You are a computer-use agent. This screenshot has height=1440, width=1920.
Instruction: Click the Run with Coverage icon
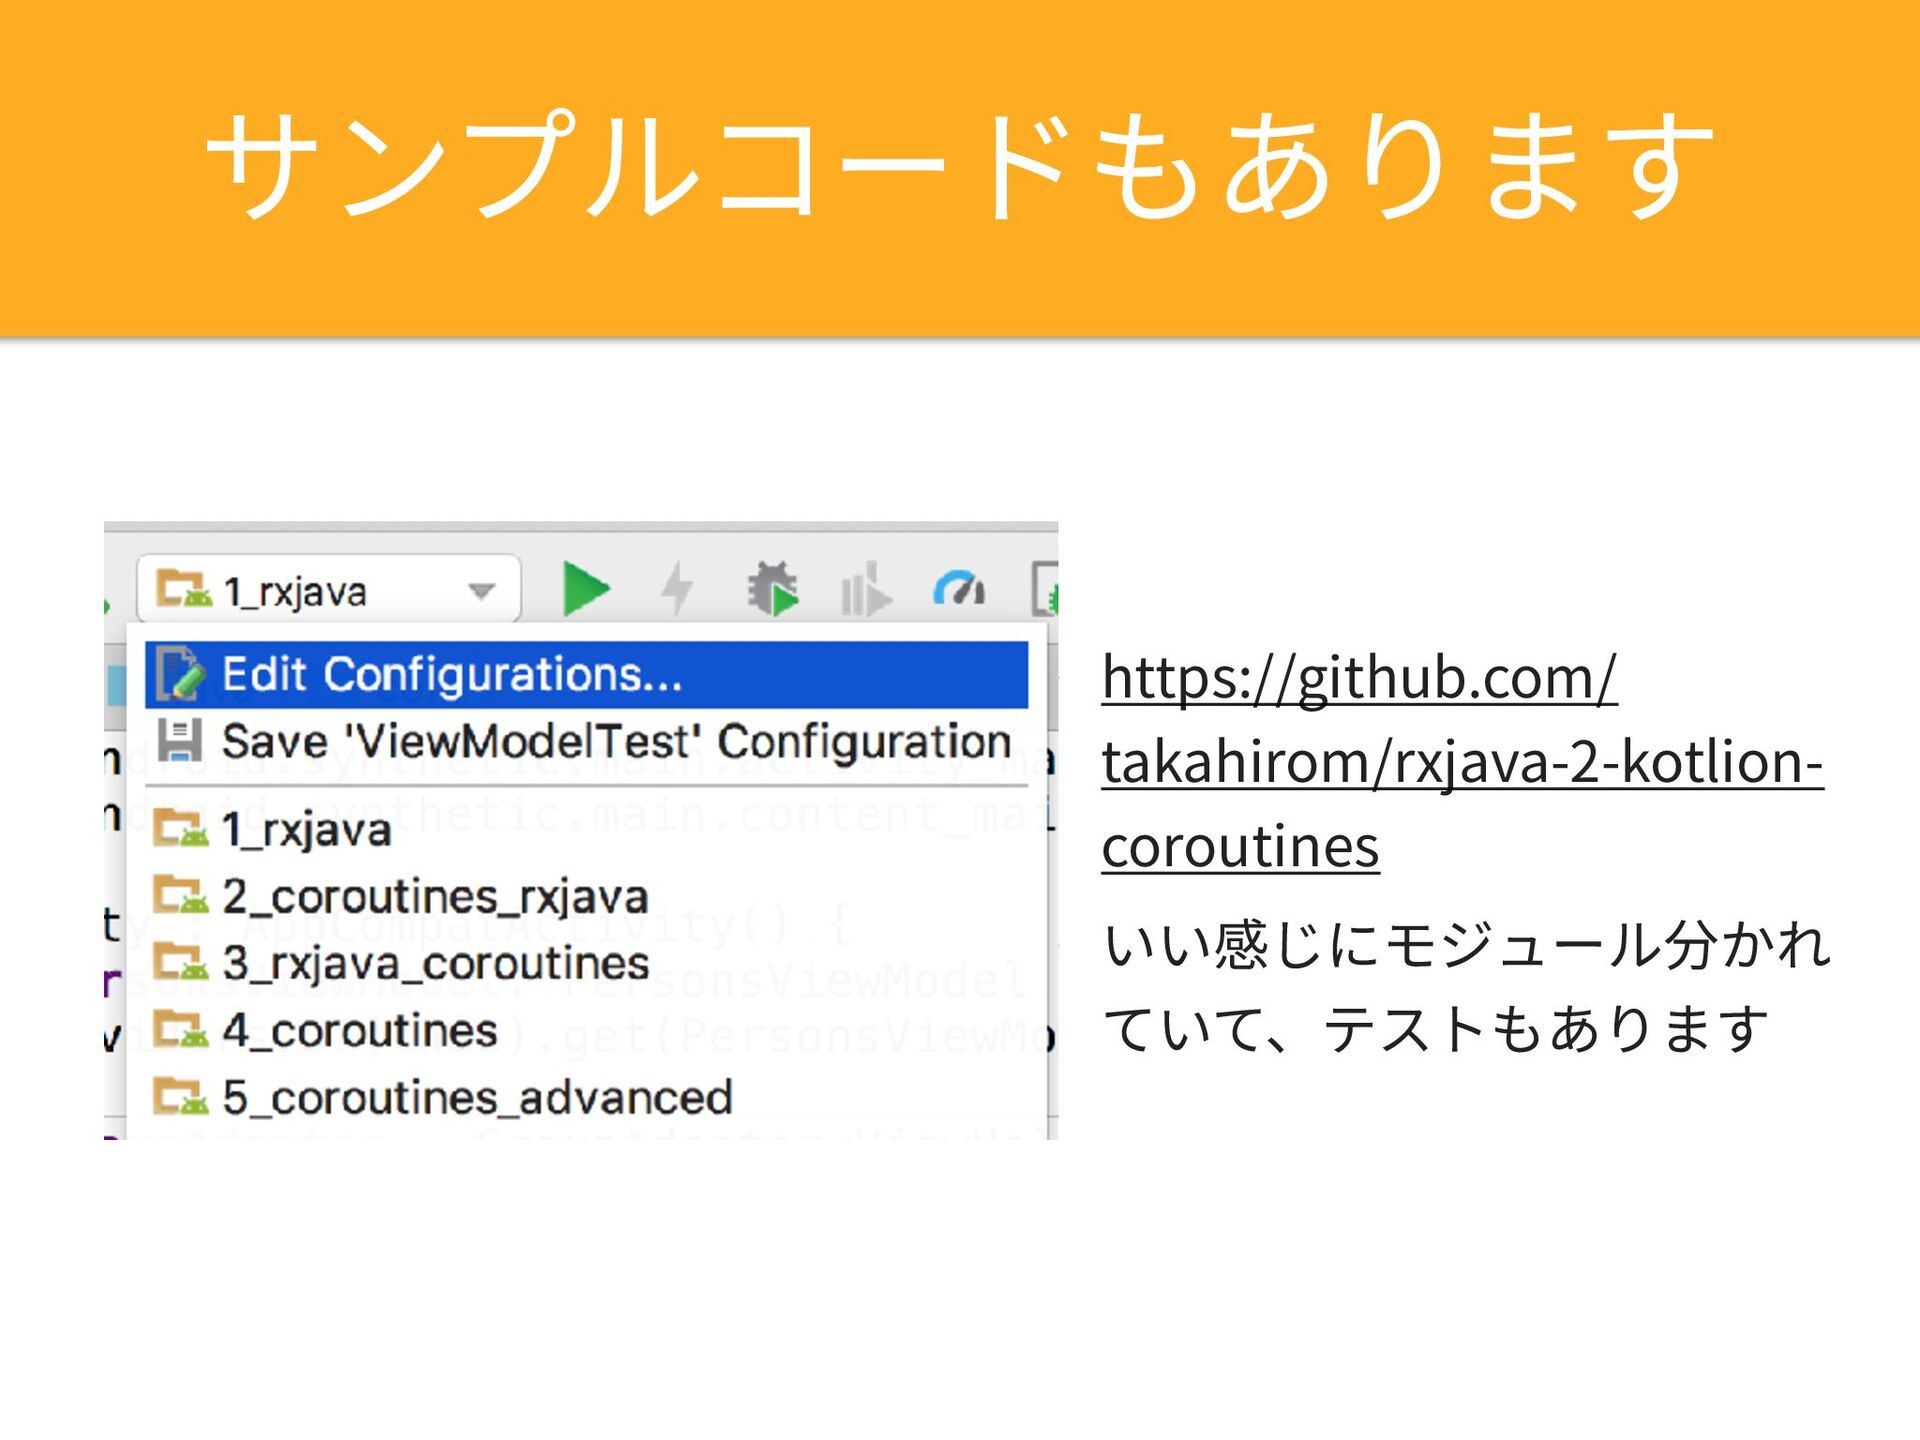coord(864,590)
